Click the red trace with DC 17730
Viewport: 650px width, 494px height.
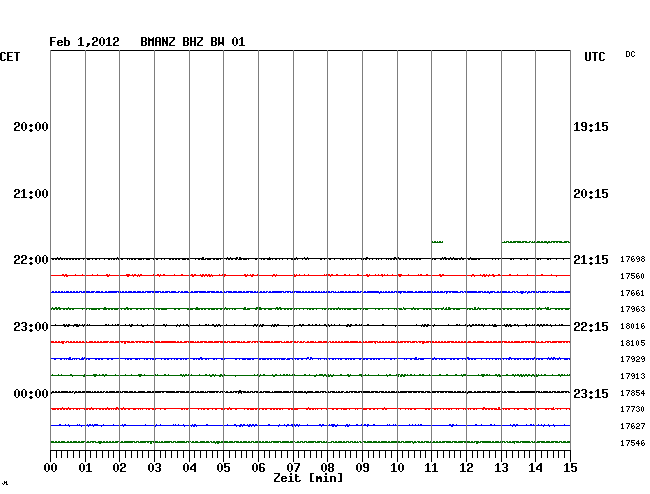click(x=310, y=409)
